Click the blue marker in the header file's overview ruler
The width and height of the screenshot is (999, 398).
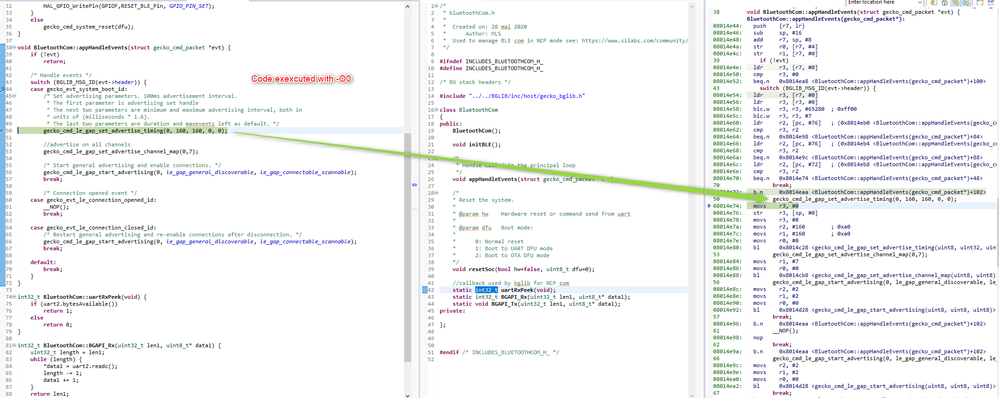[x=415, y=184]
